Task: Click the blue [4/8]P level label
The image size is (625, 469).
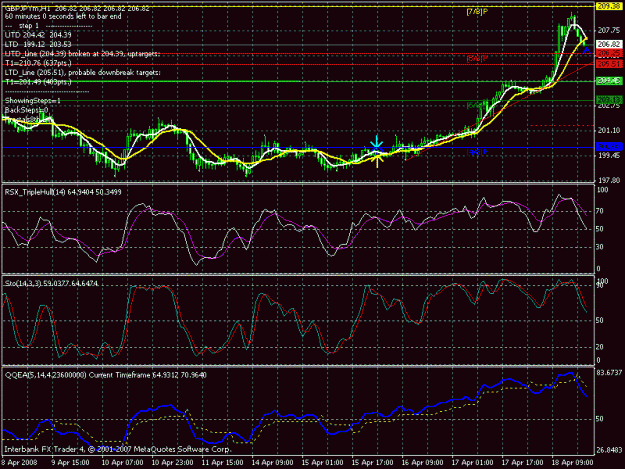Action: [x=477, y=152]
